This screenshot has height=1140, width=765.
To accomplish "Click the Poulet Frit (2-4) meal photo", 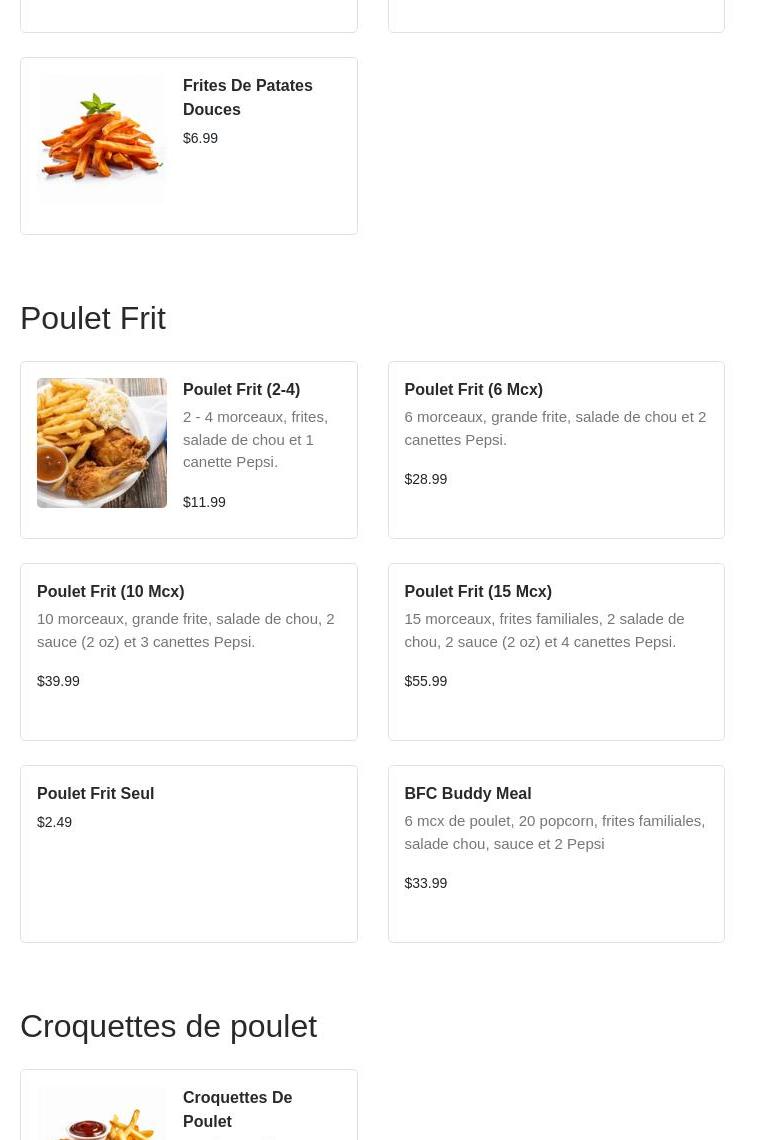I will [x=102, y=443].
